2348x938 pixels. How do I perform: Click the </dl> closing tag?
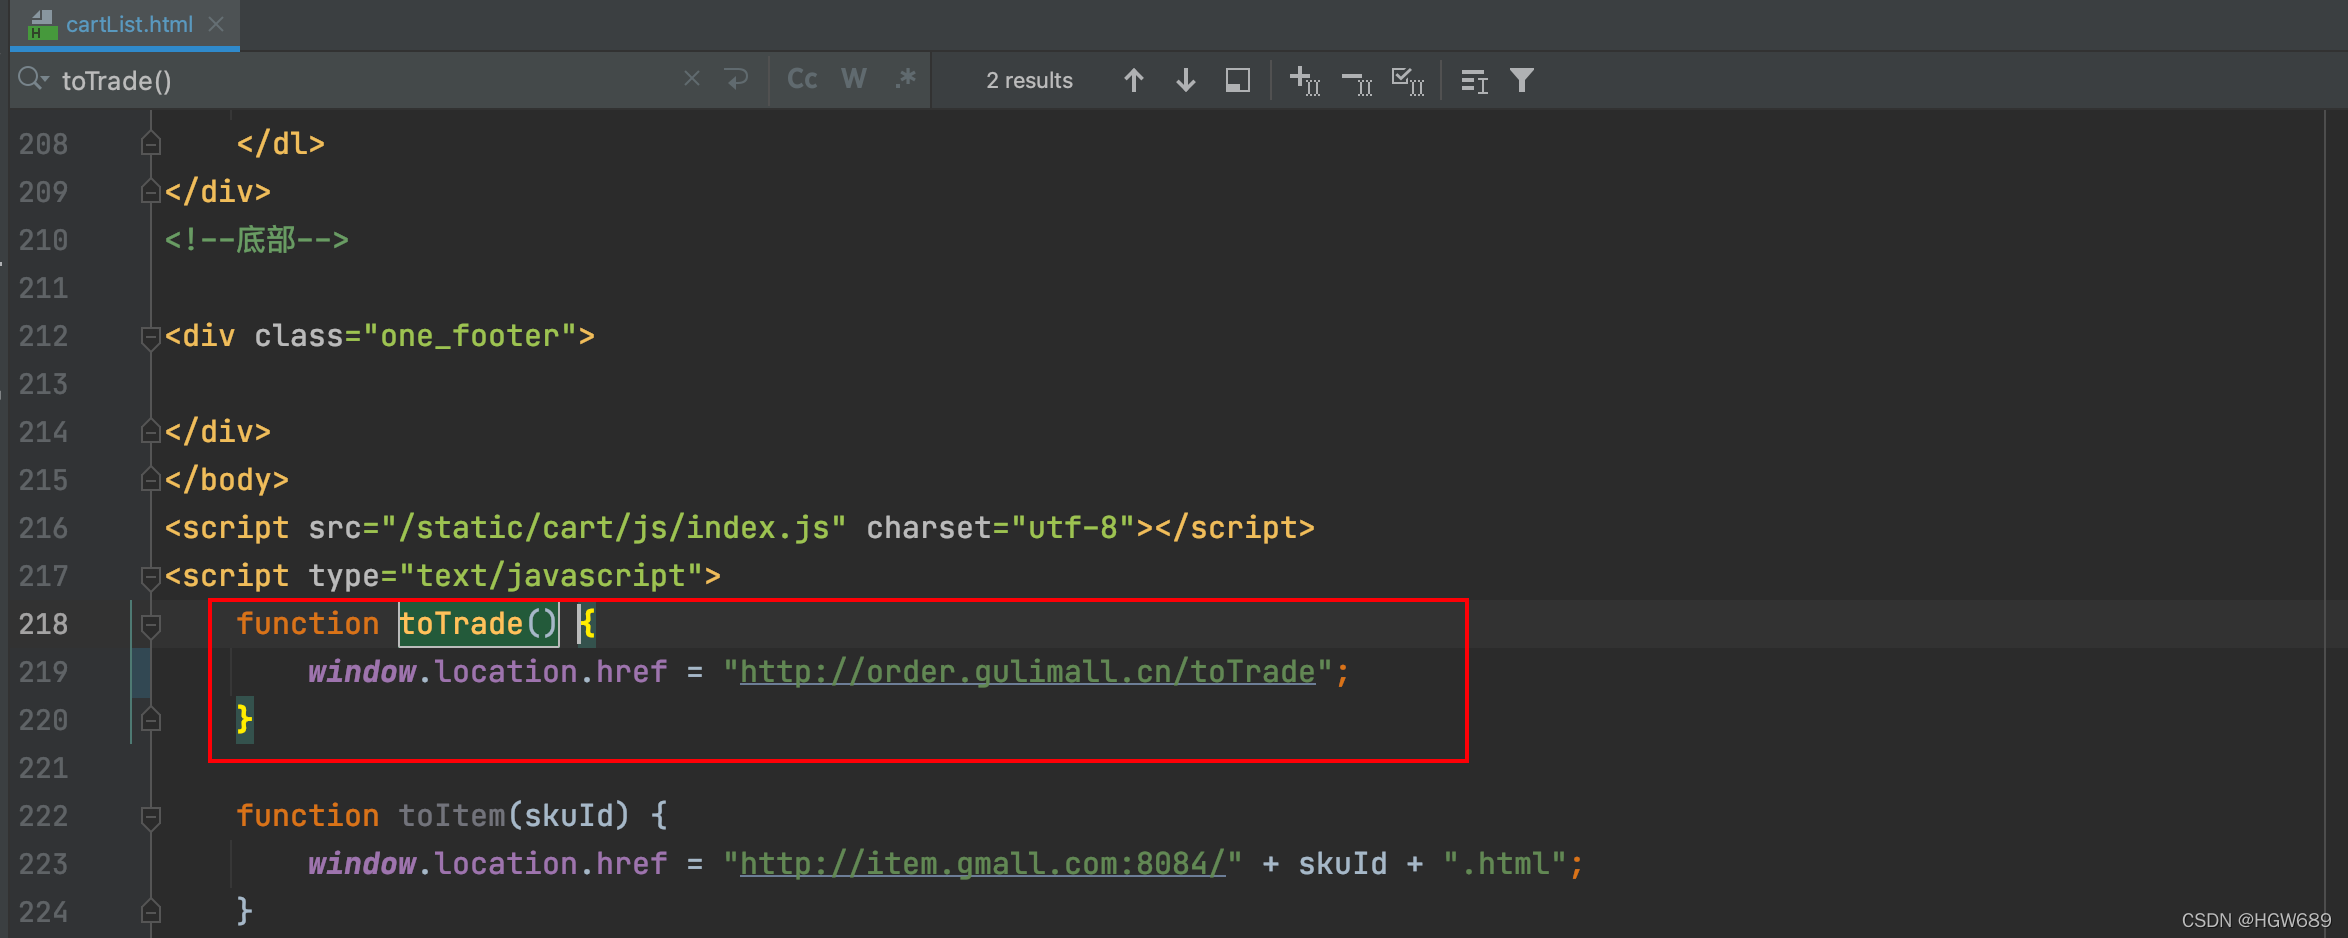coord(280,144)
